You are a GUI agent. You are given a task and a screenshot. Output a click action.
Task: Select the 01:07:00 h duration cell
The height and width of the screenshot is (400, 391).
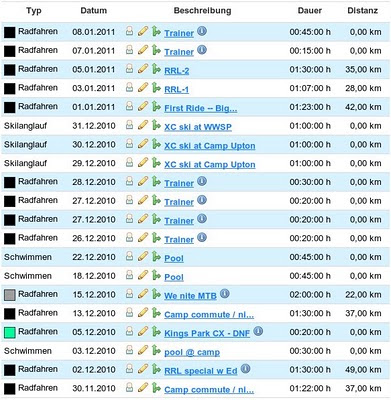pyautogui.click(x=310, y=88)
